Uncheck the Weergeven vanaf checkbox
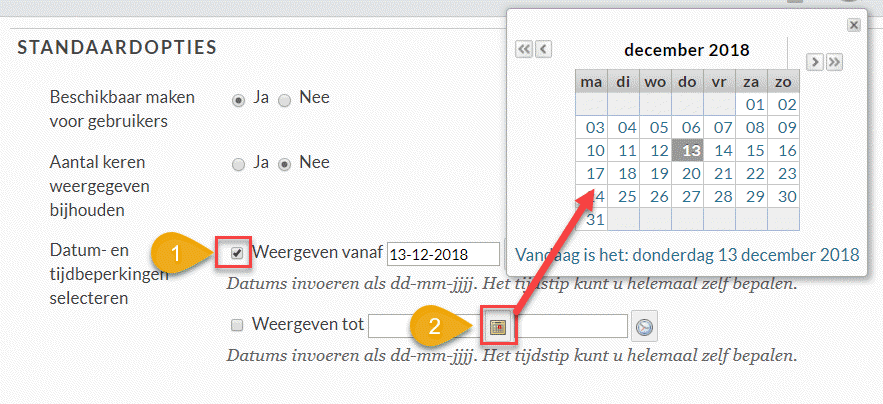The width and height of the screenshot is (883, 404). 237,254
